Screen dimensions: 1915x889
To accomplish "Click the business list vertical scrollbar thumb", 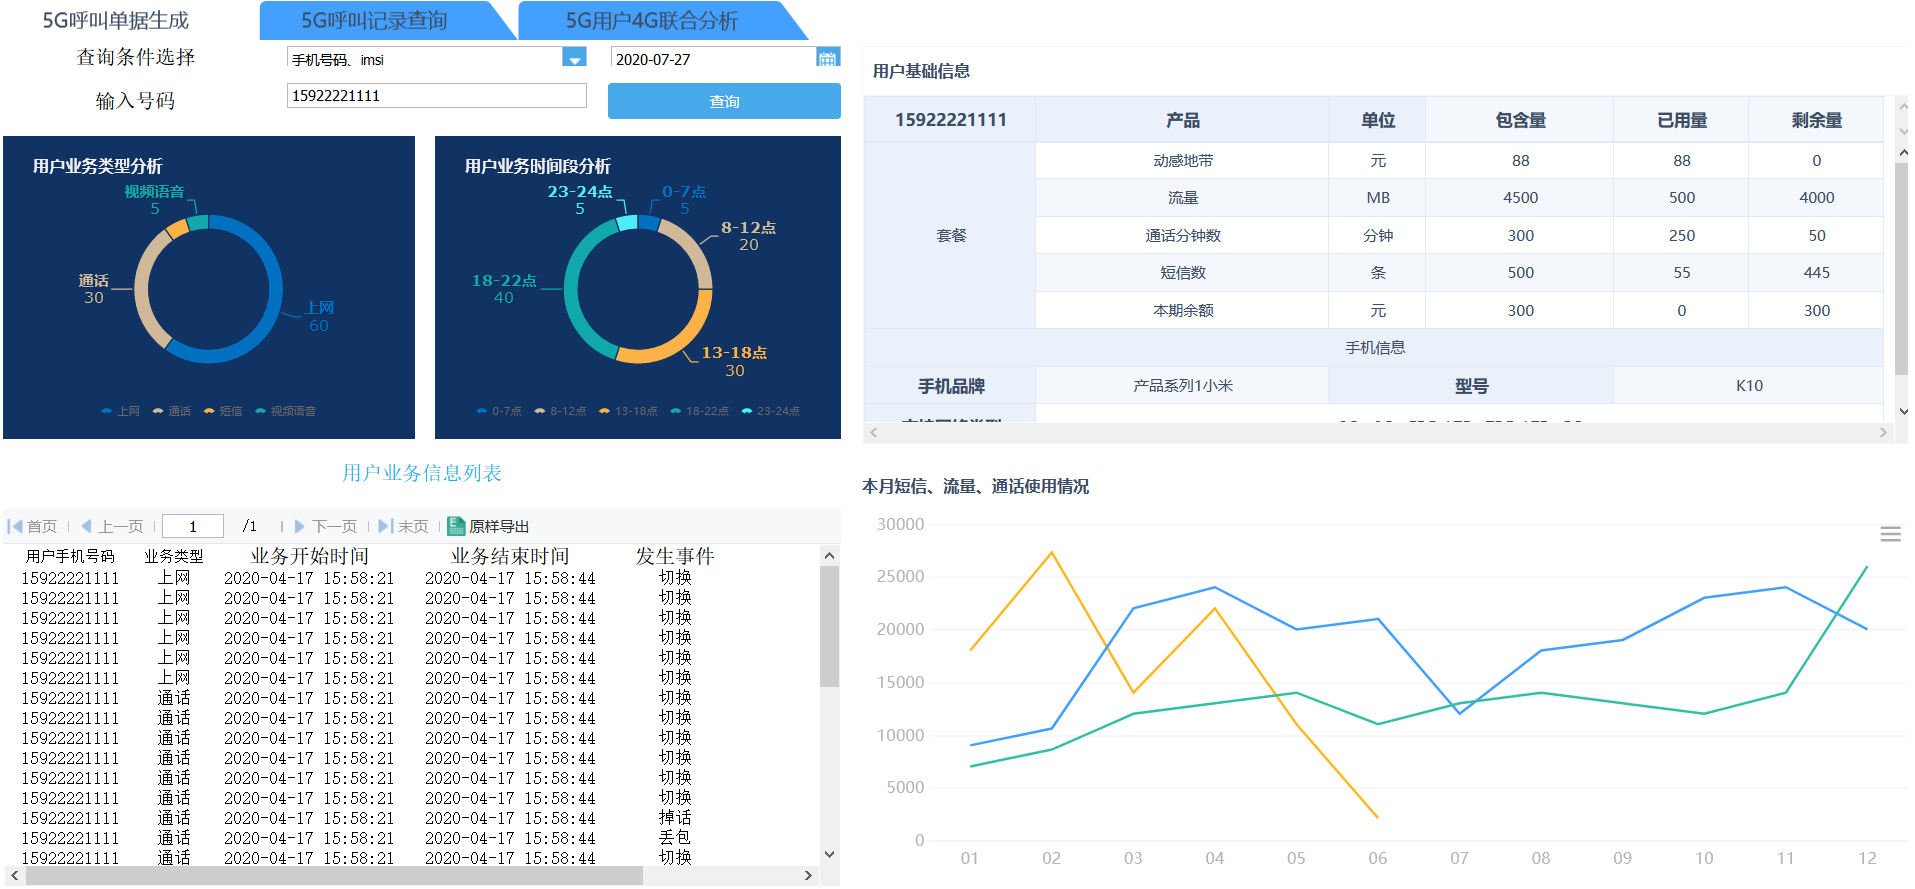I will click(x=829, y=626).
